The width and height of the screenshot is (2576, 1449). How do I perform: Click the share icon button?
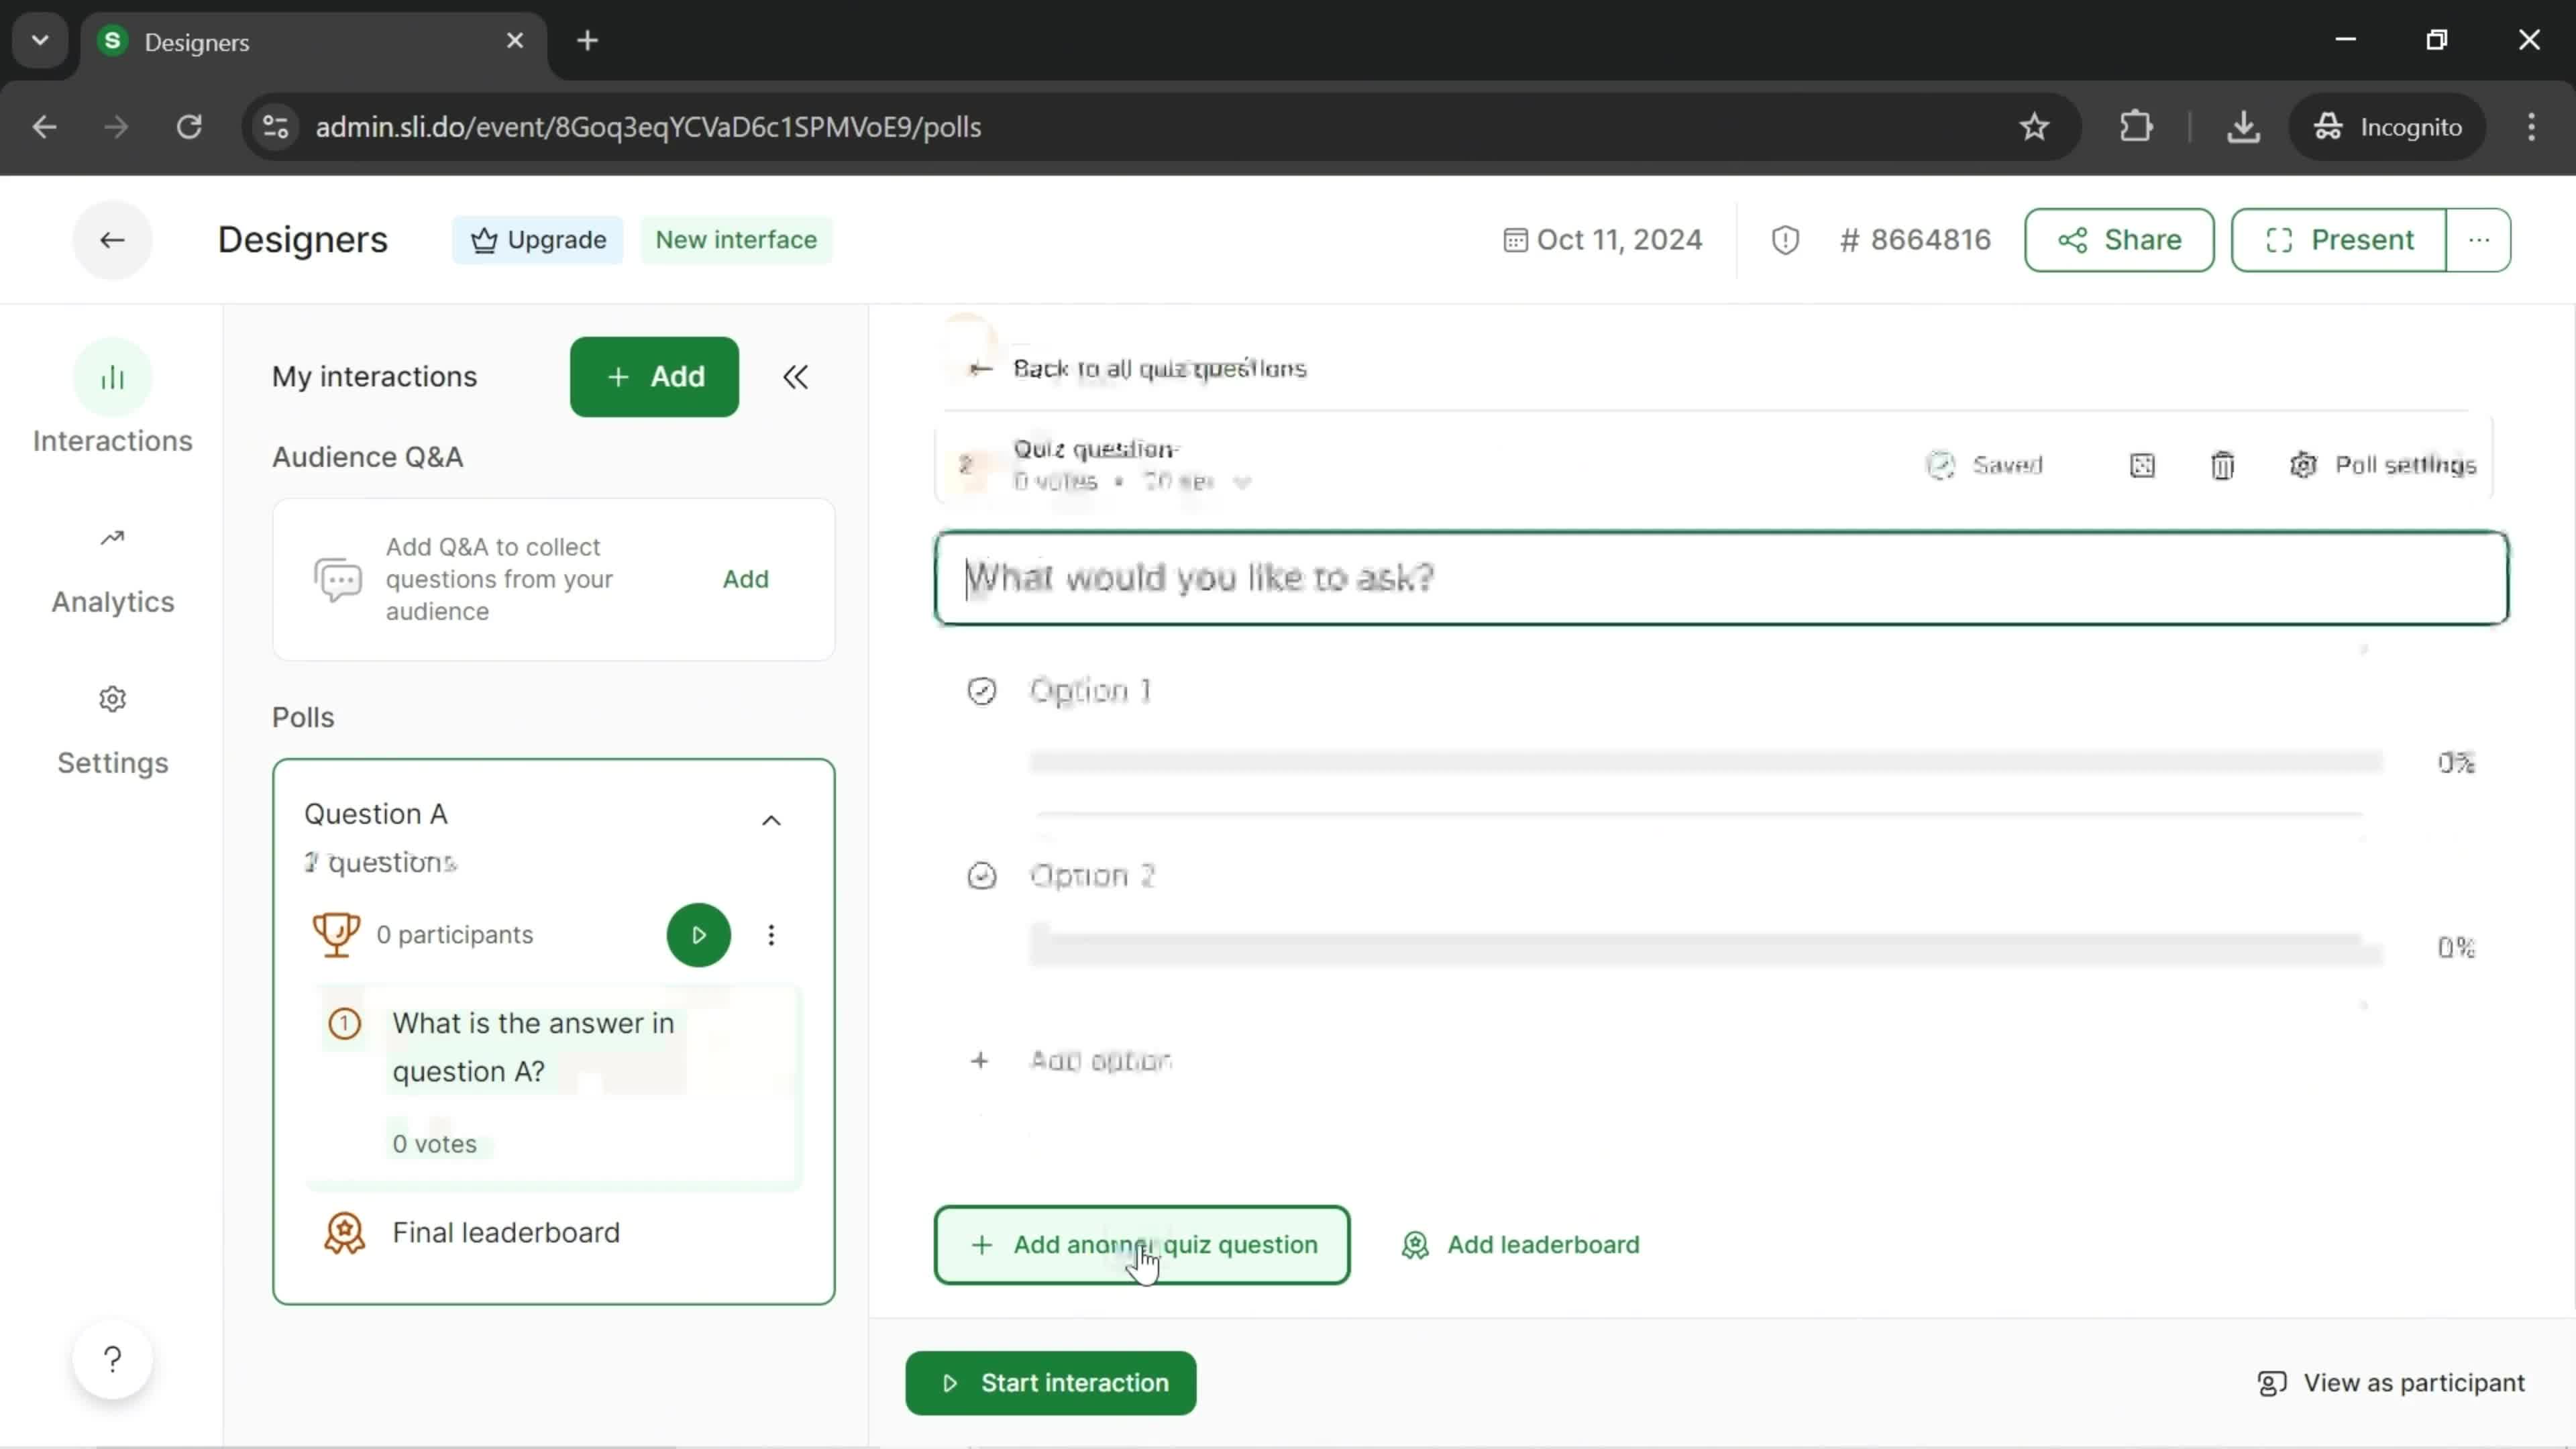(x=2074, y=239)
